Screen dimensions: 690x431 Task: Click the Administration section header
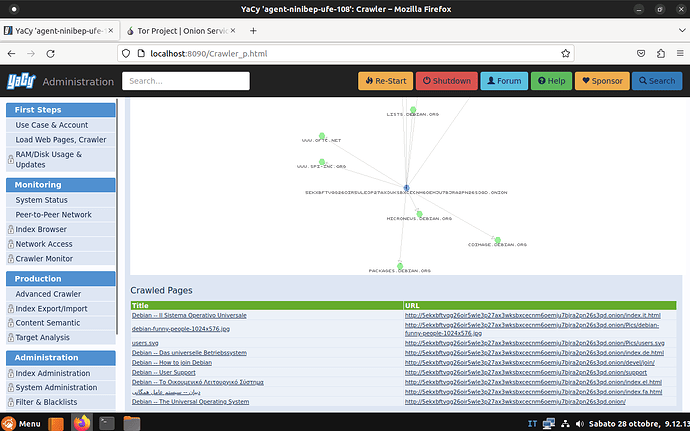coord(61,357)
